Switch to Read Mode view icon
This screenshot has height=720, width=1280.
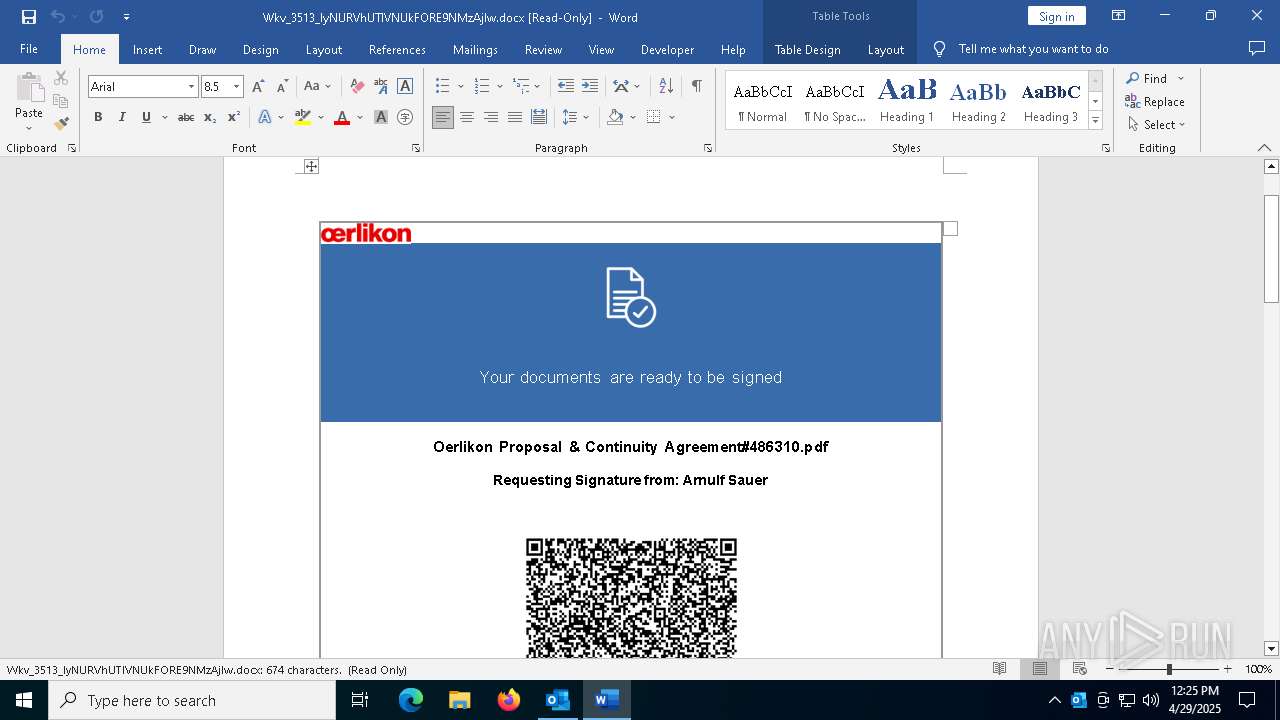[x=999, y=669]
